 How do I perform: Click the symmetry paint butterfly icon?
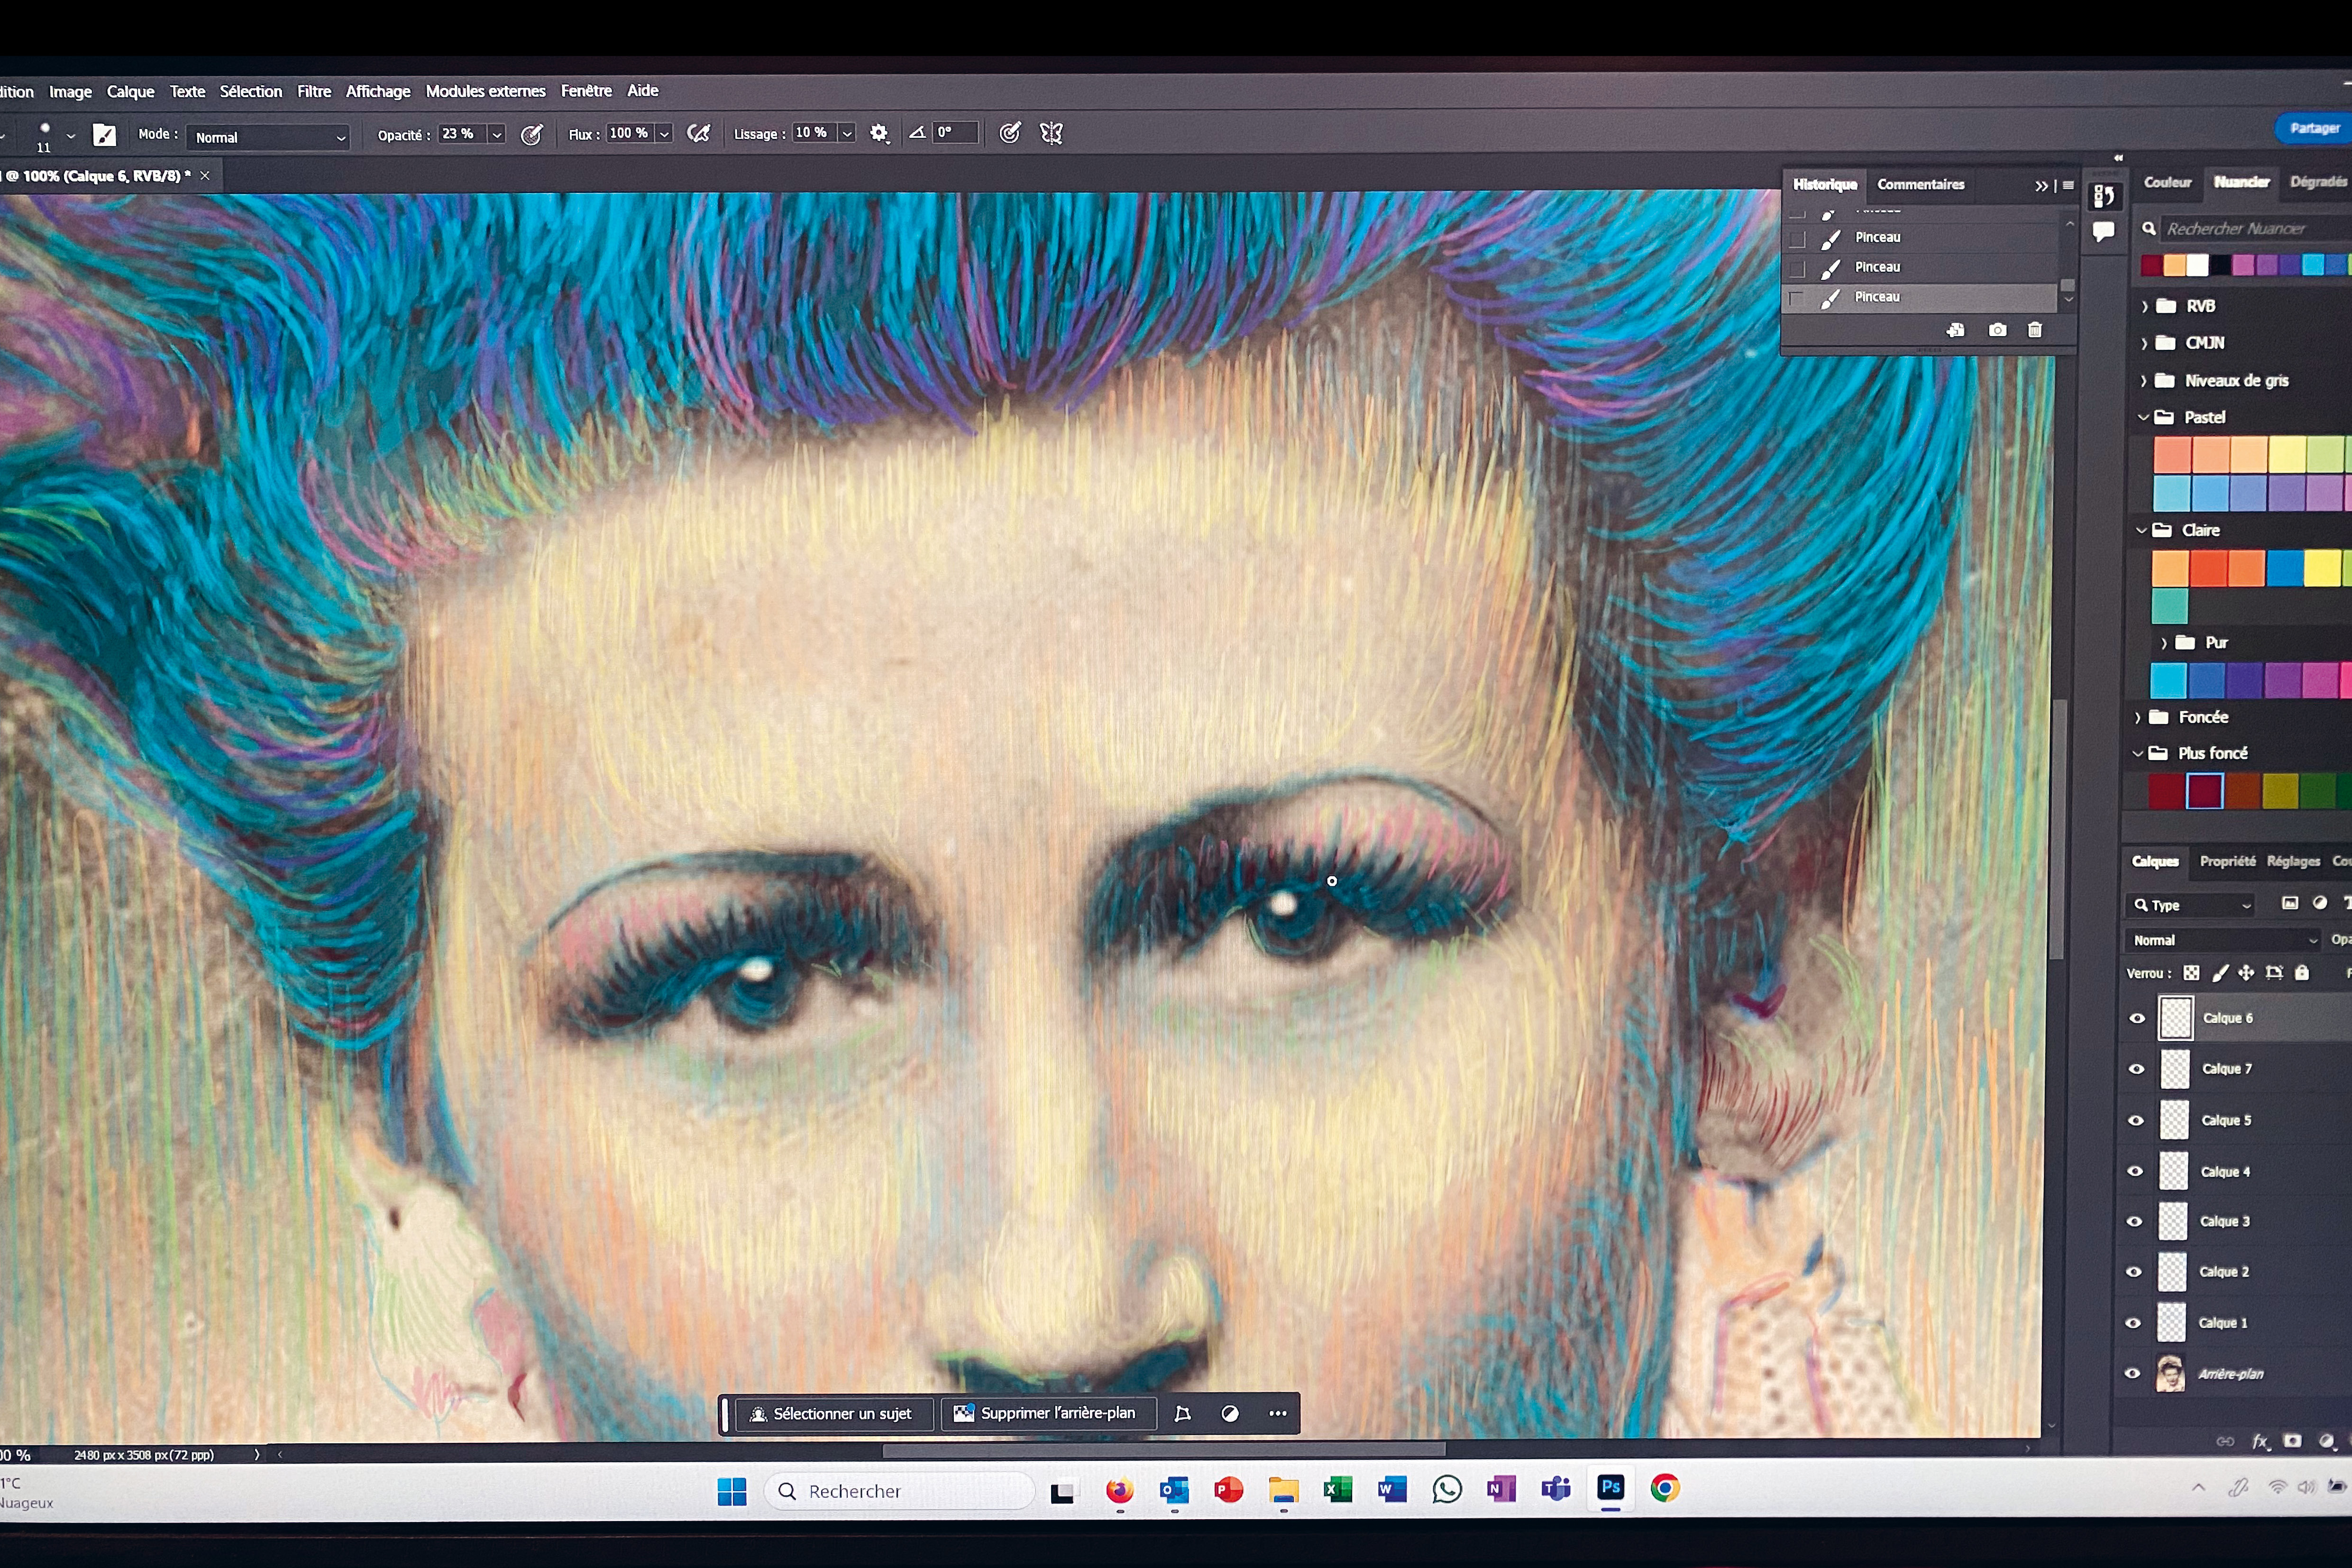(1051, 133)
